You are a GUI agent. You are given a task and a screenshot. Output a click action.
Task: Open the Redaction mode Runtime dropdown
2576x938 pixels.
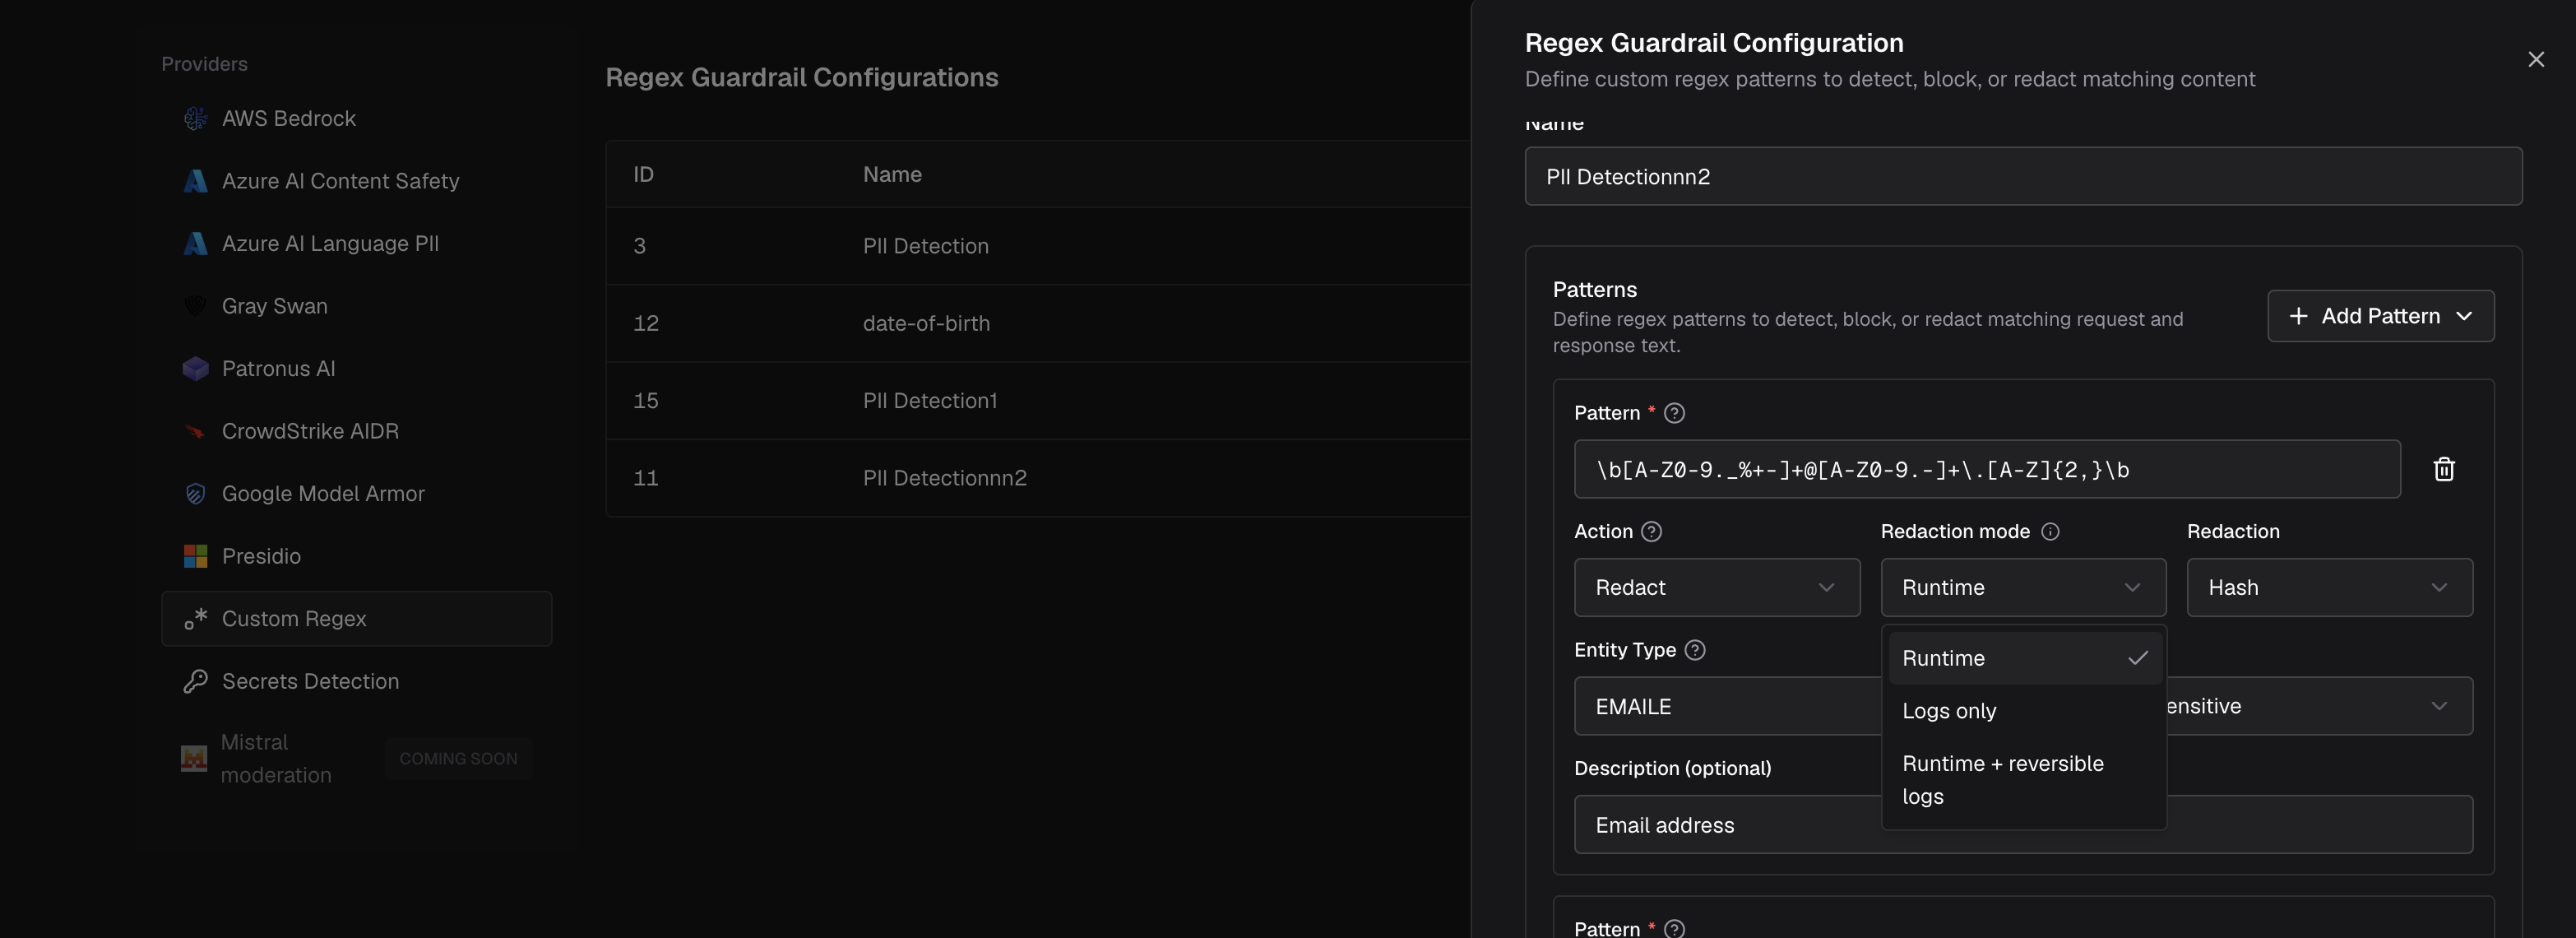(x=2023, y=587)
